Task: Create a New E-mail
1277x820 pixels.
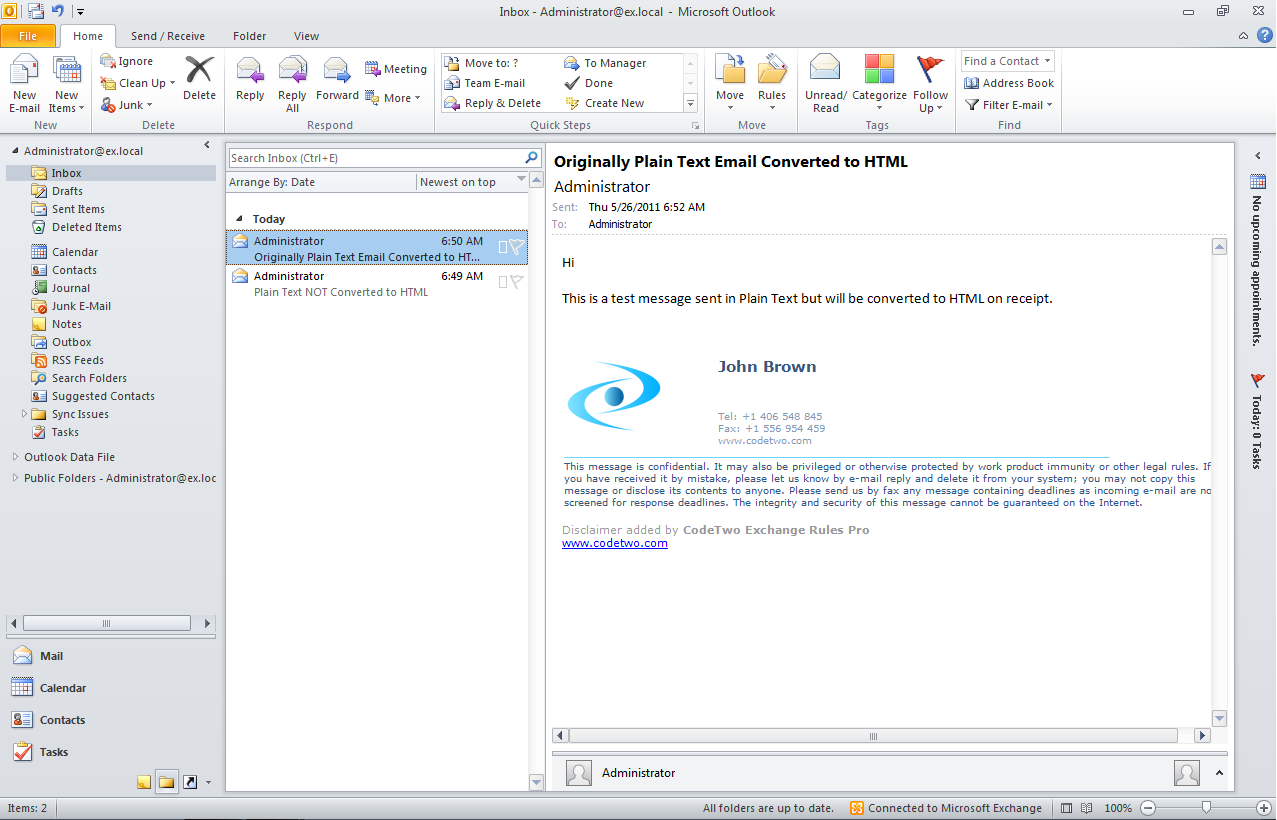Action: point(25,85)
